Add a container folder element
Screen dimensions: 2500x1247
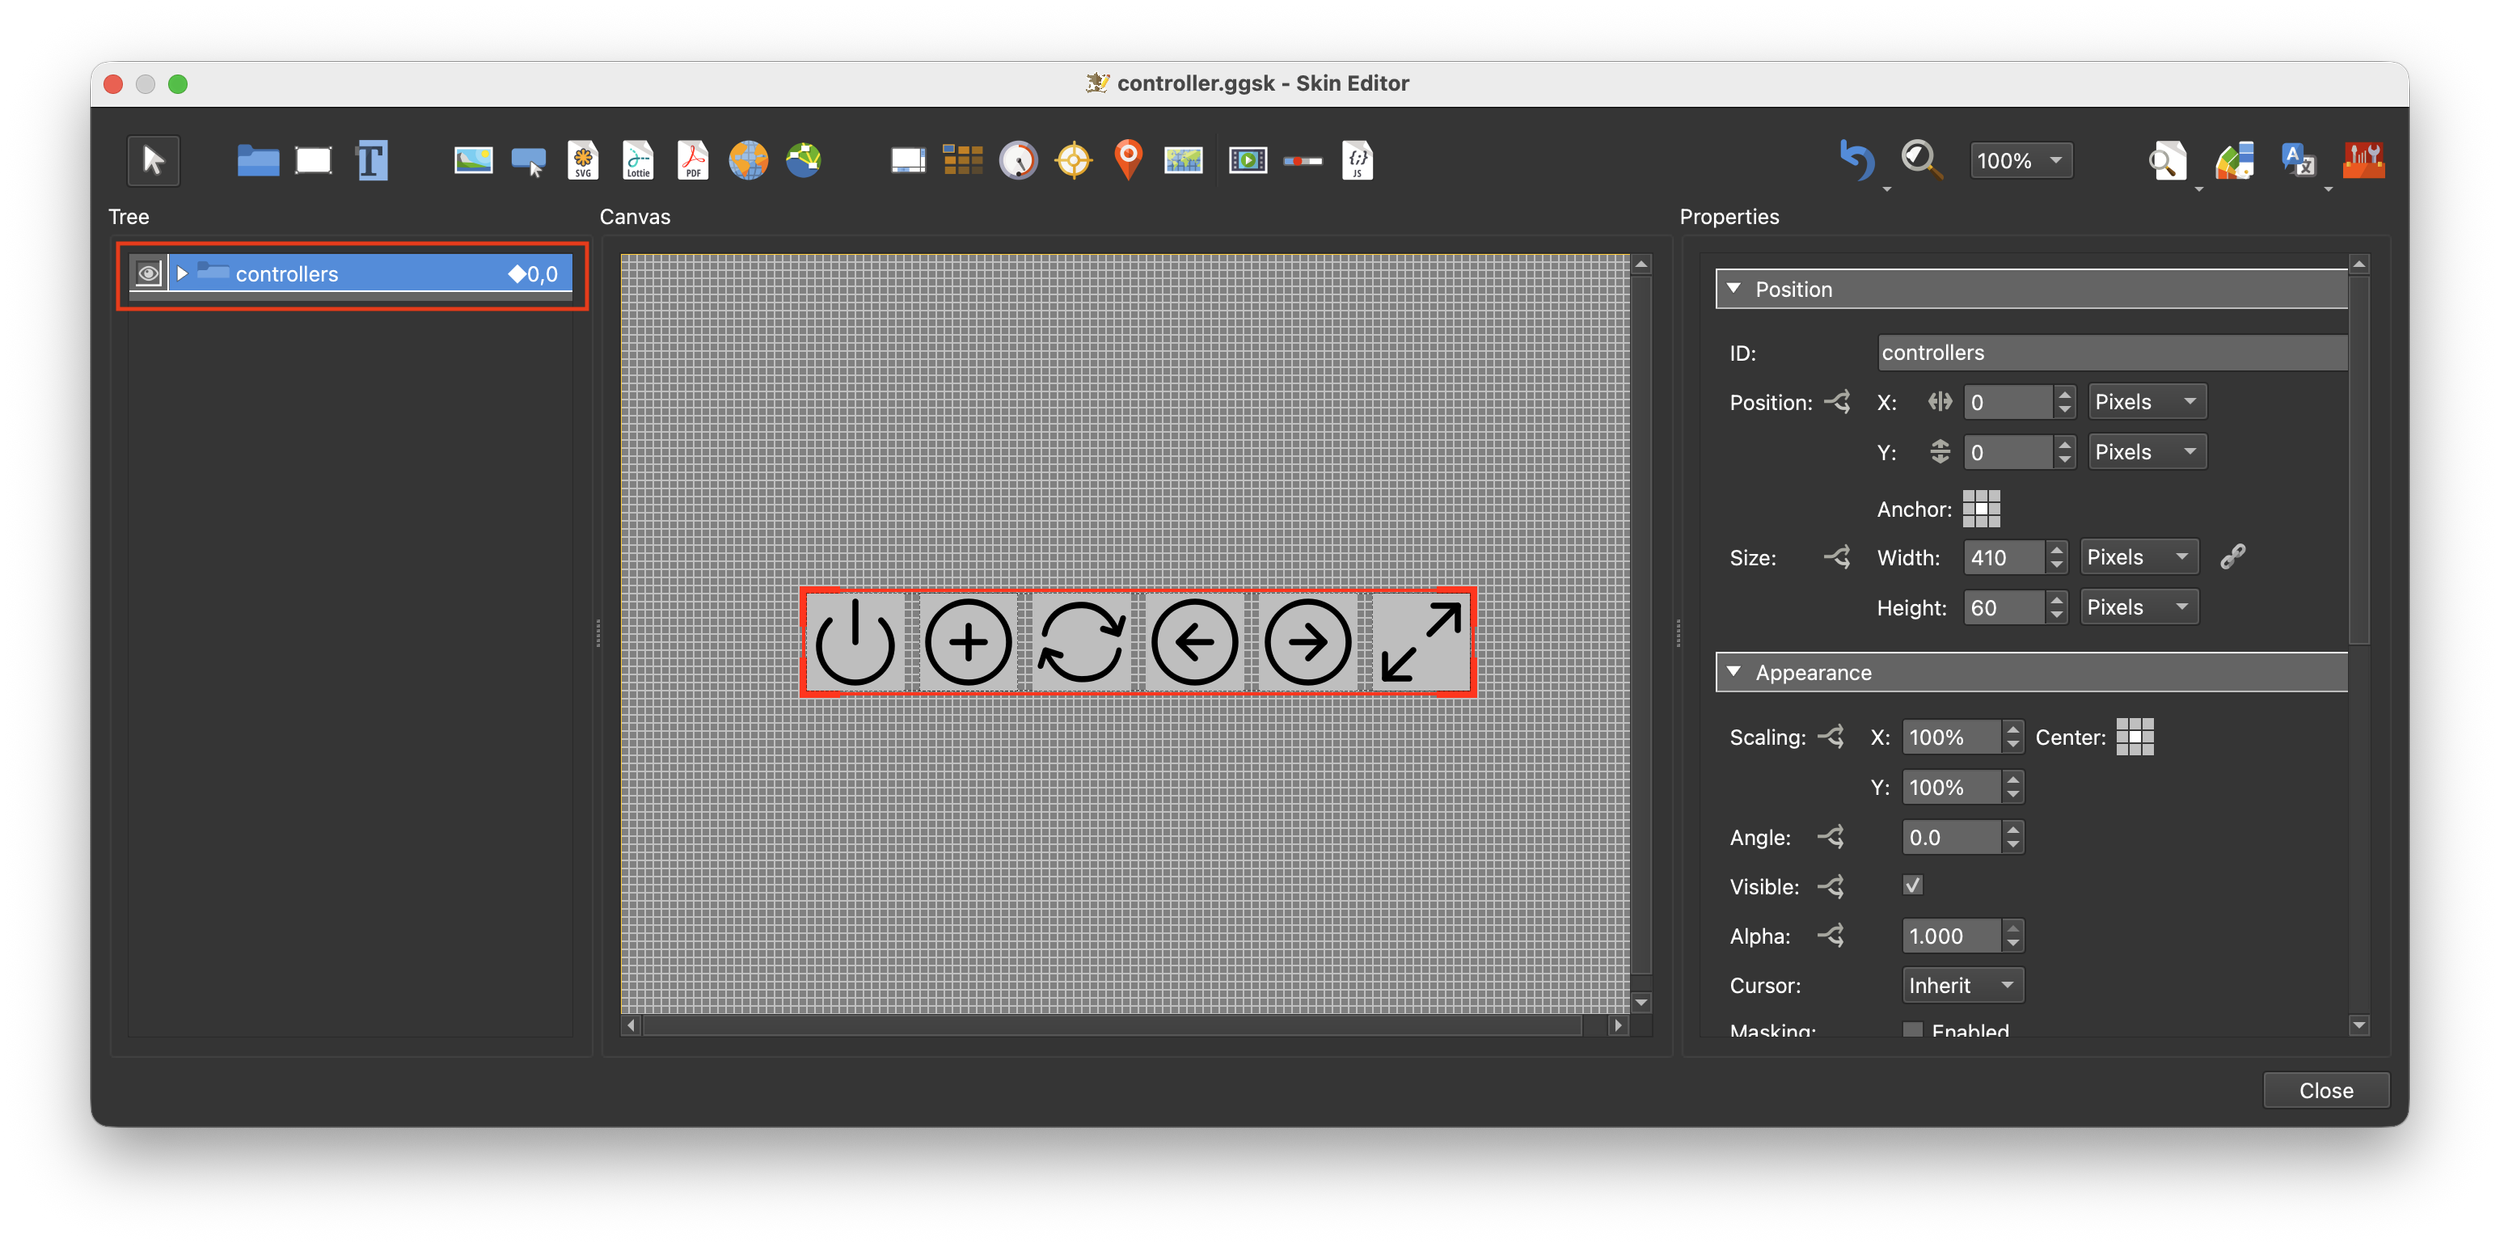(258, 160)
